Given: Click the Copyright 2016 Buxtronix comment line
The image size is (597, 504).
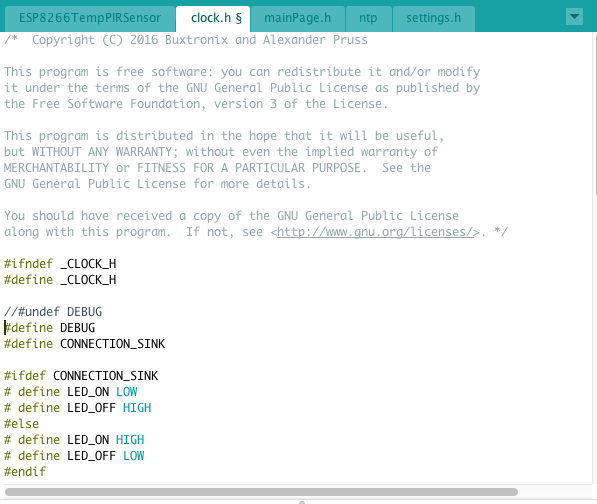Looking at the screenshot, I should click(186, 40).
